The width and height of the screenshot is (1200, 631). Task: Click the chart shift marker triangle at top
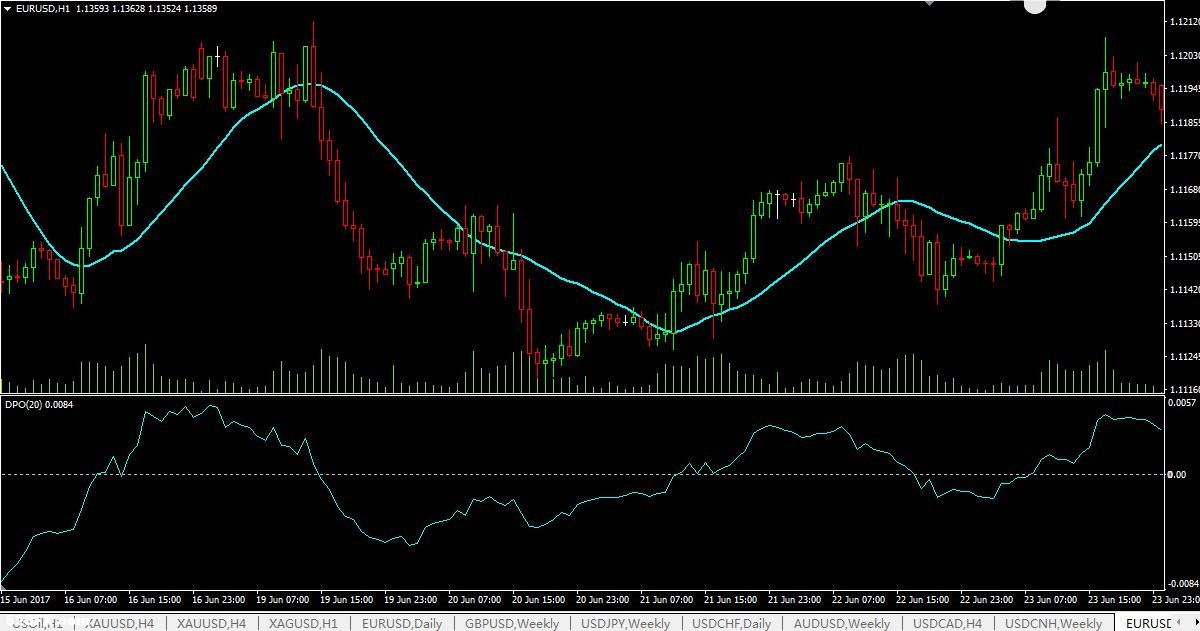coord(932,3)
